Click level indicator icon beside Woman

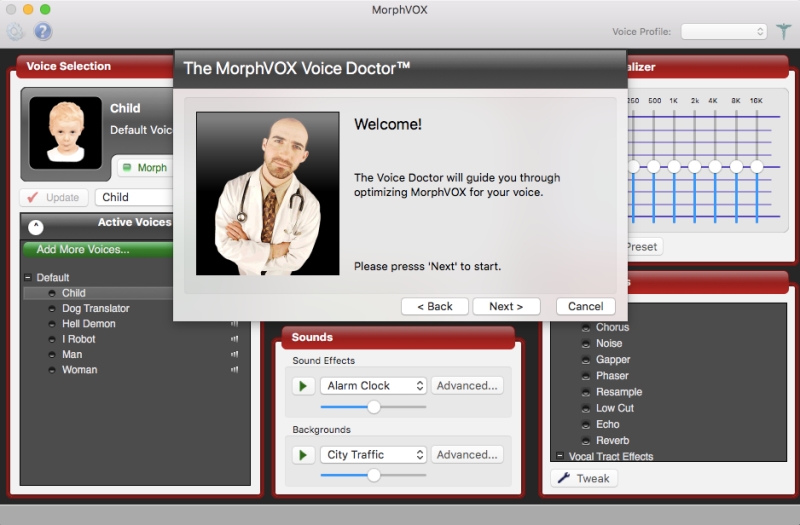[x=234, y=369]
